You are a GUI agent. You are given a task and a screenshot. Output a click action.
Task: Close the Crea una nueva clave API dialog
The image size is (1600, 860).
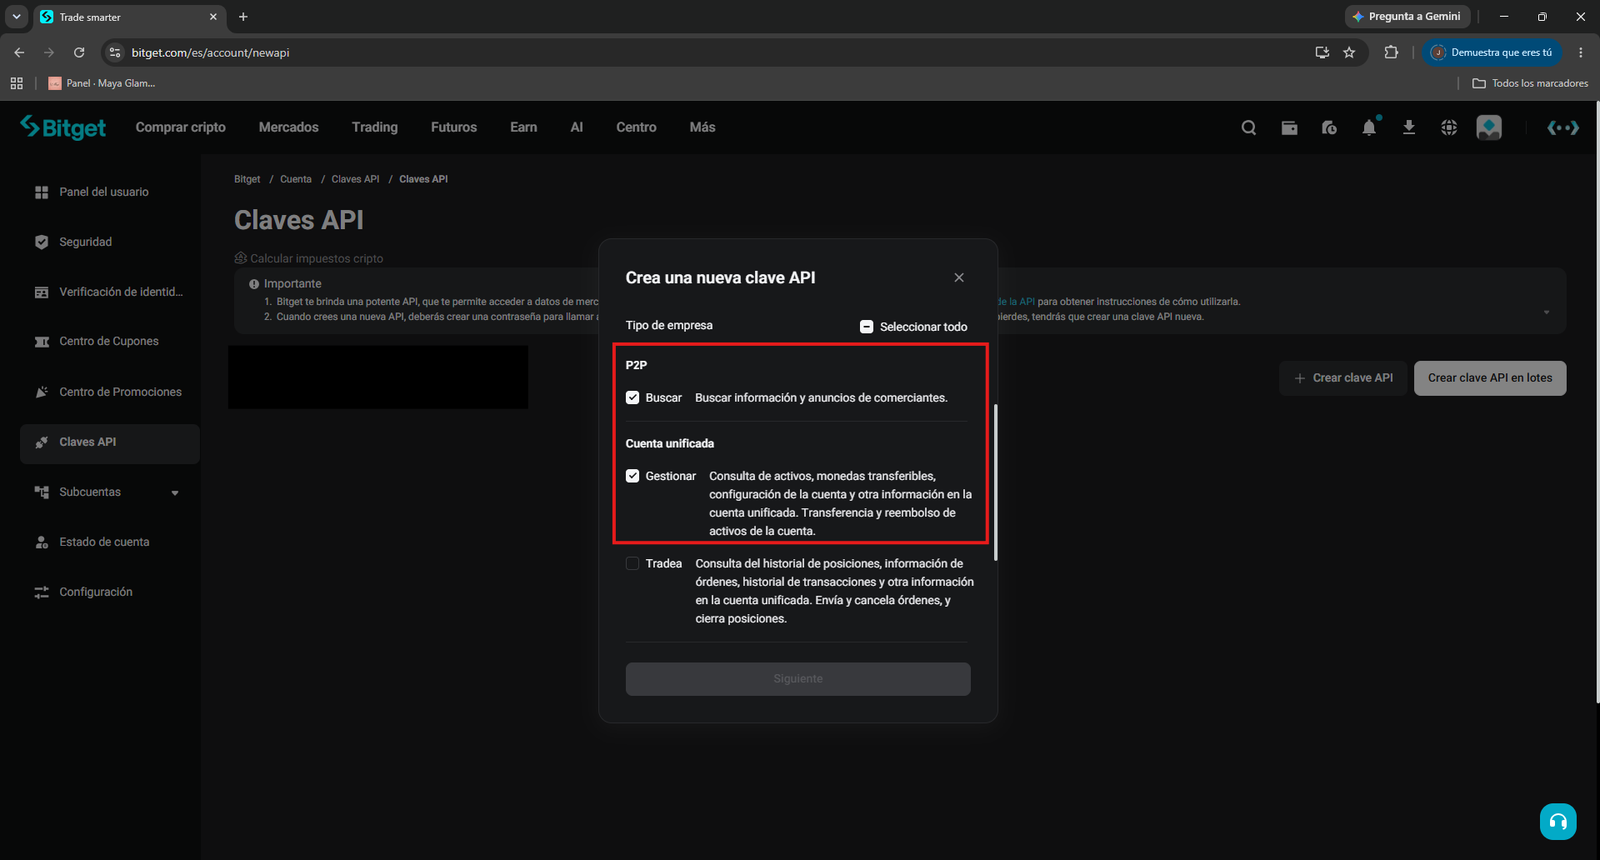click(x=959, y=278)
